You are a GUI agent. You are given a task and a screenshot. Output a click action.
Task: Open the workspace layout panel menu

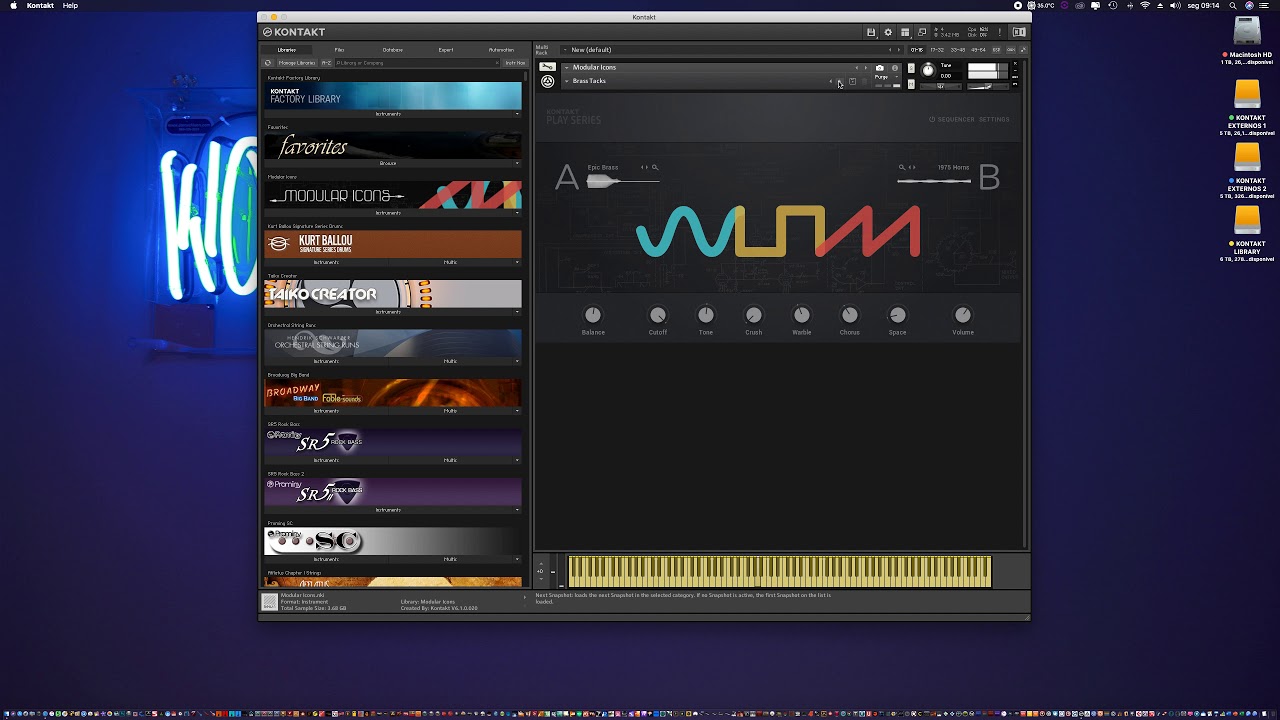905,32
